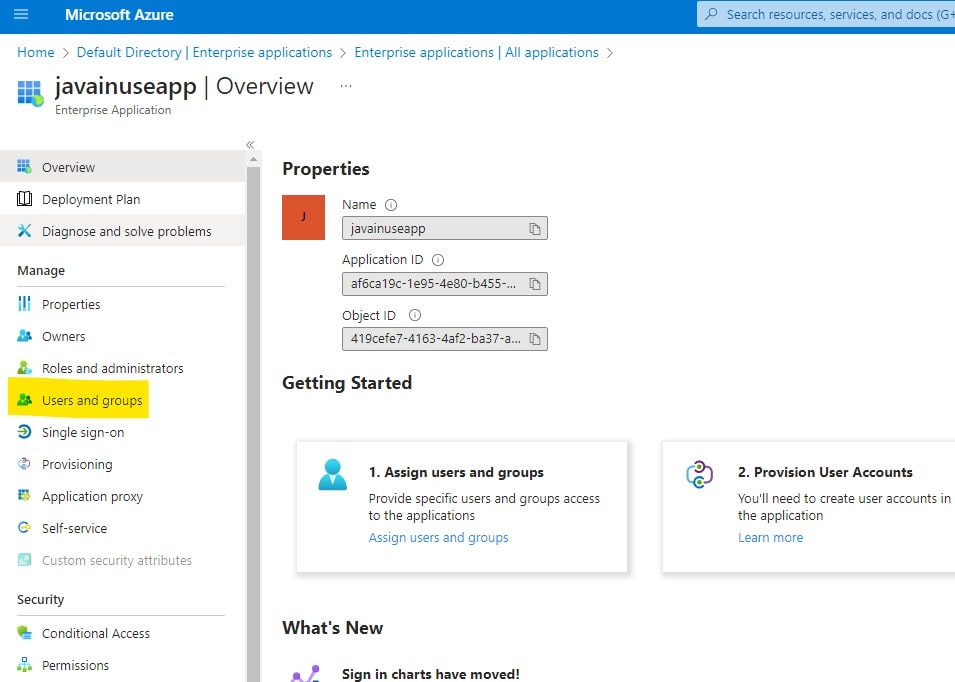Click the Object ID text field

pos(445,339)
